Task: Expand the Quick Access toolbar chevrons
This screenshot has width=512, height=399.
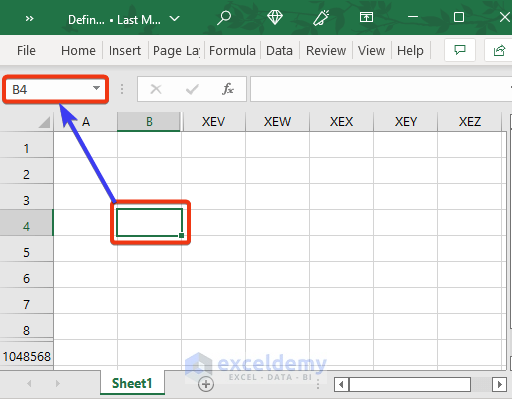Action: tap(29, 19)
